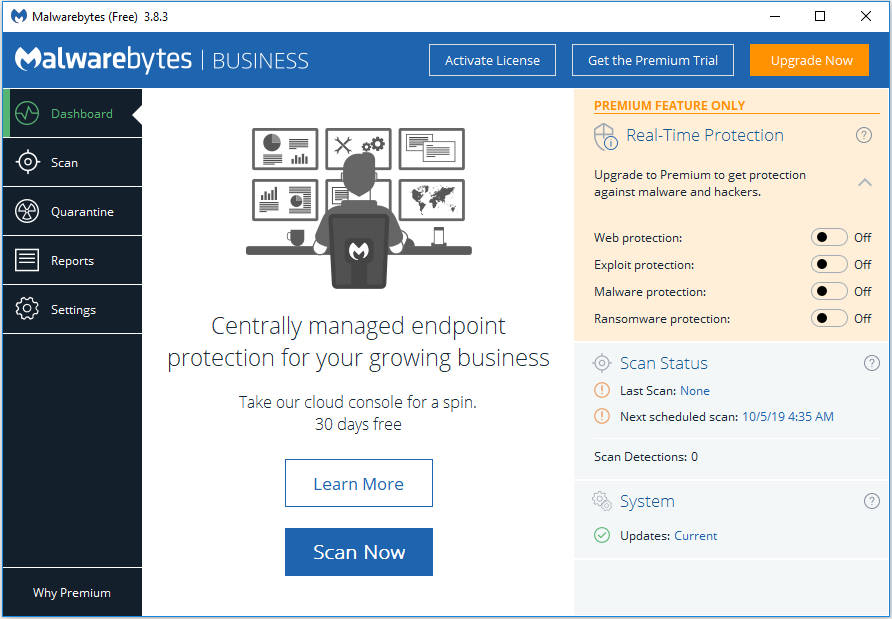Start a scan with Scan Now button
892x619 pixels.
click(x=359, y=552)
